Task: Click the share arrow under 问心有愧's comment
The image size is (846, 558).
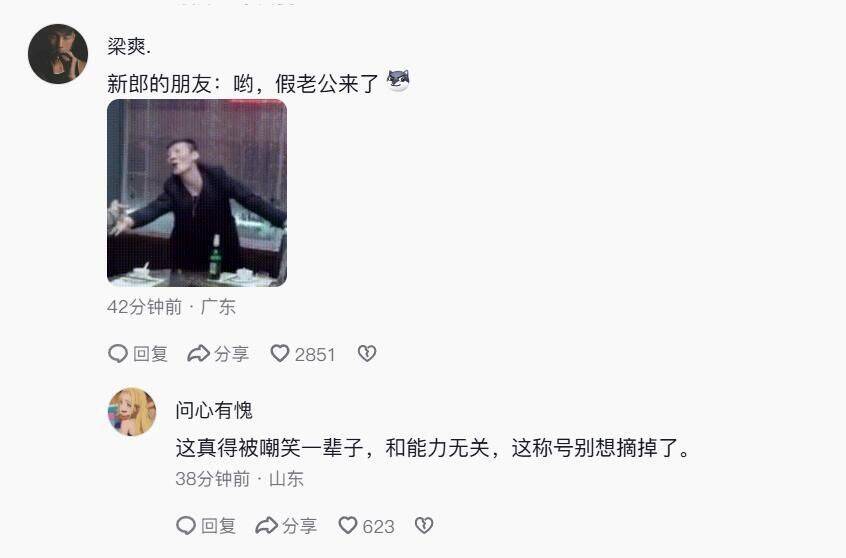Action: coord(267,525)
